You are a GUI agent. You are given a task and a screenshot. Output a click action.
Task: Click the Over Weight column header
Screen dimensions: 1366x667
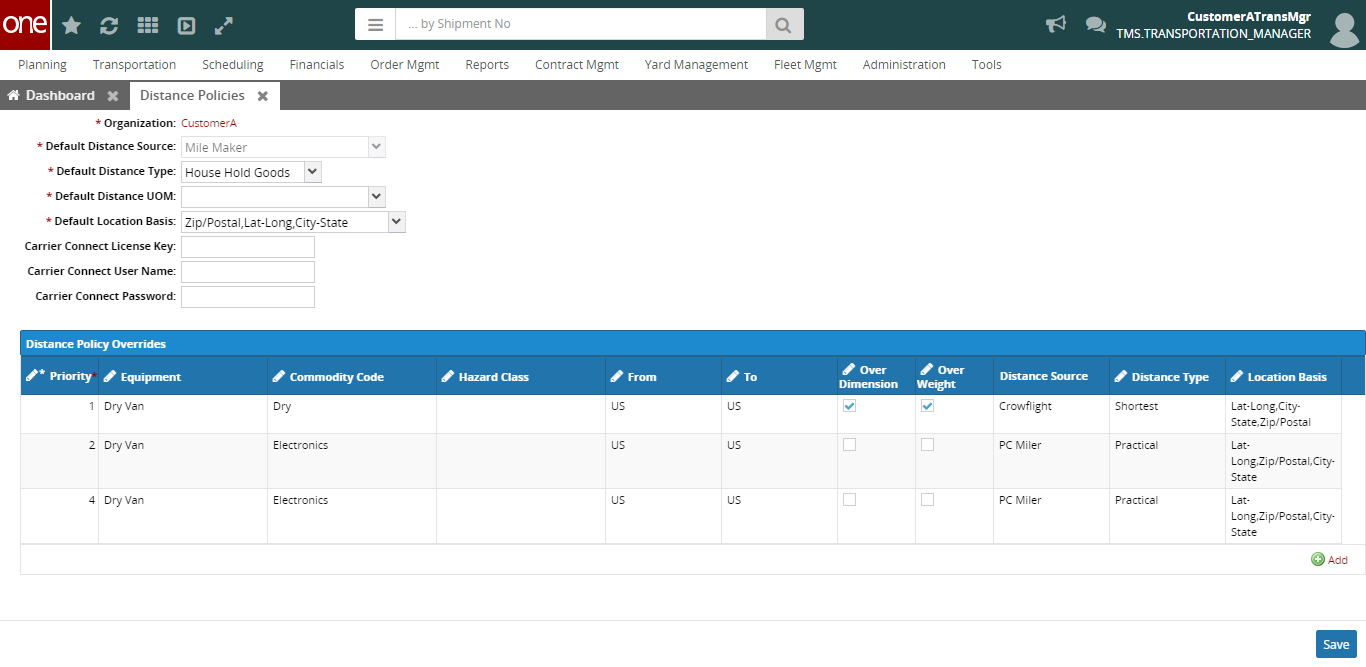(954, 376)
